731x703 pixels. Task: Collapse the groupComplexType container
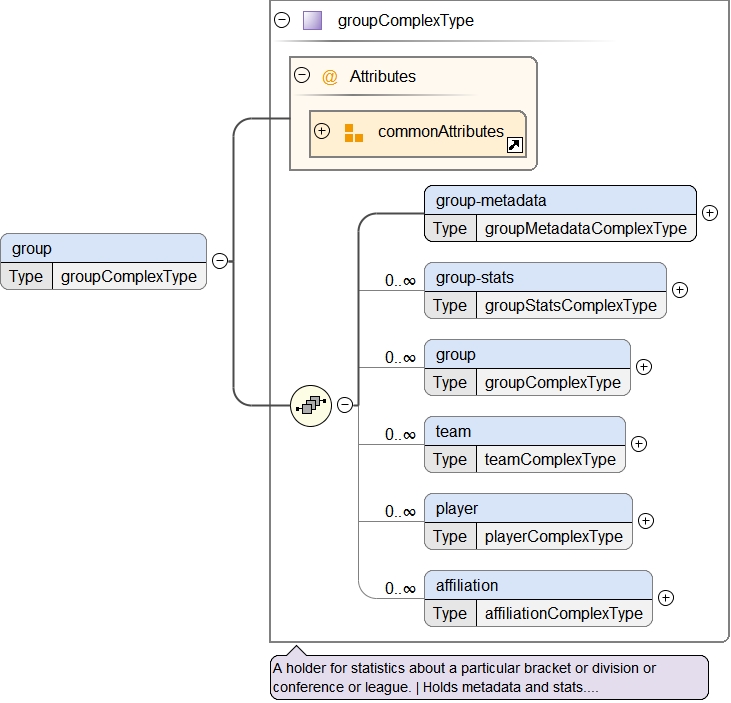click(x=282, y=20)
